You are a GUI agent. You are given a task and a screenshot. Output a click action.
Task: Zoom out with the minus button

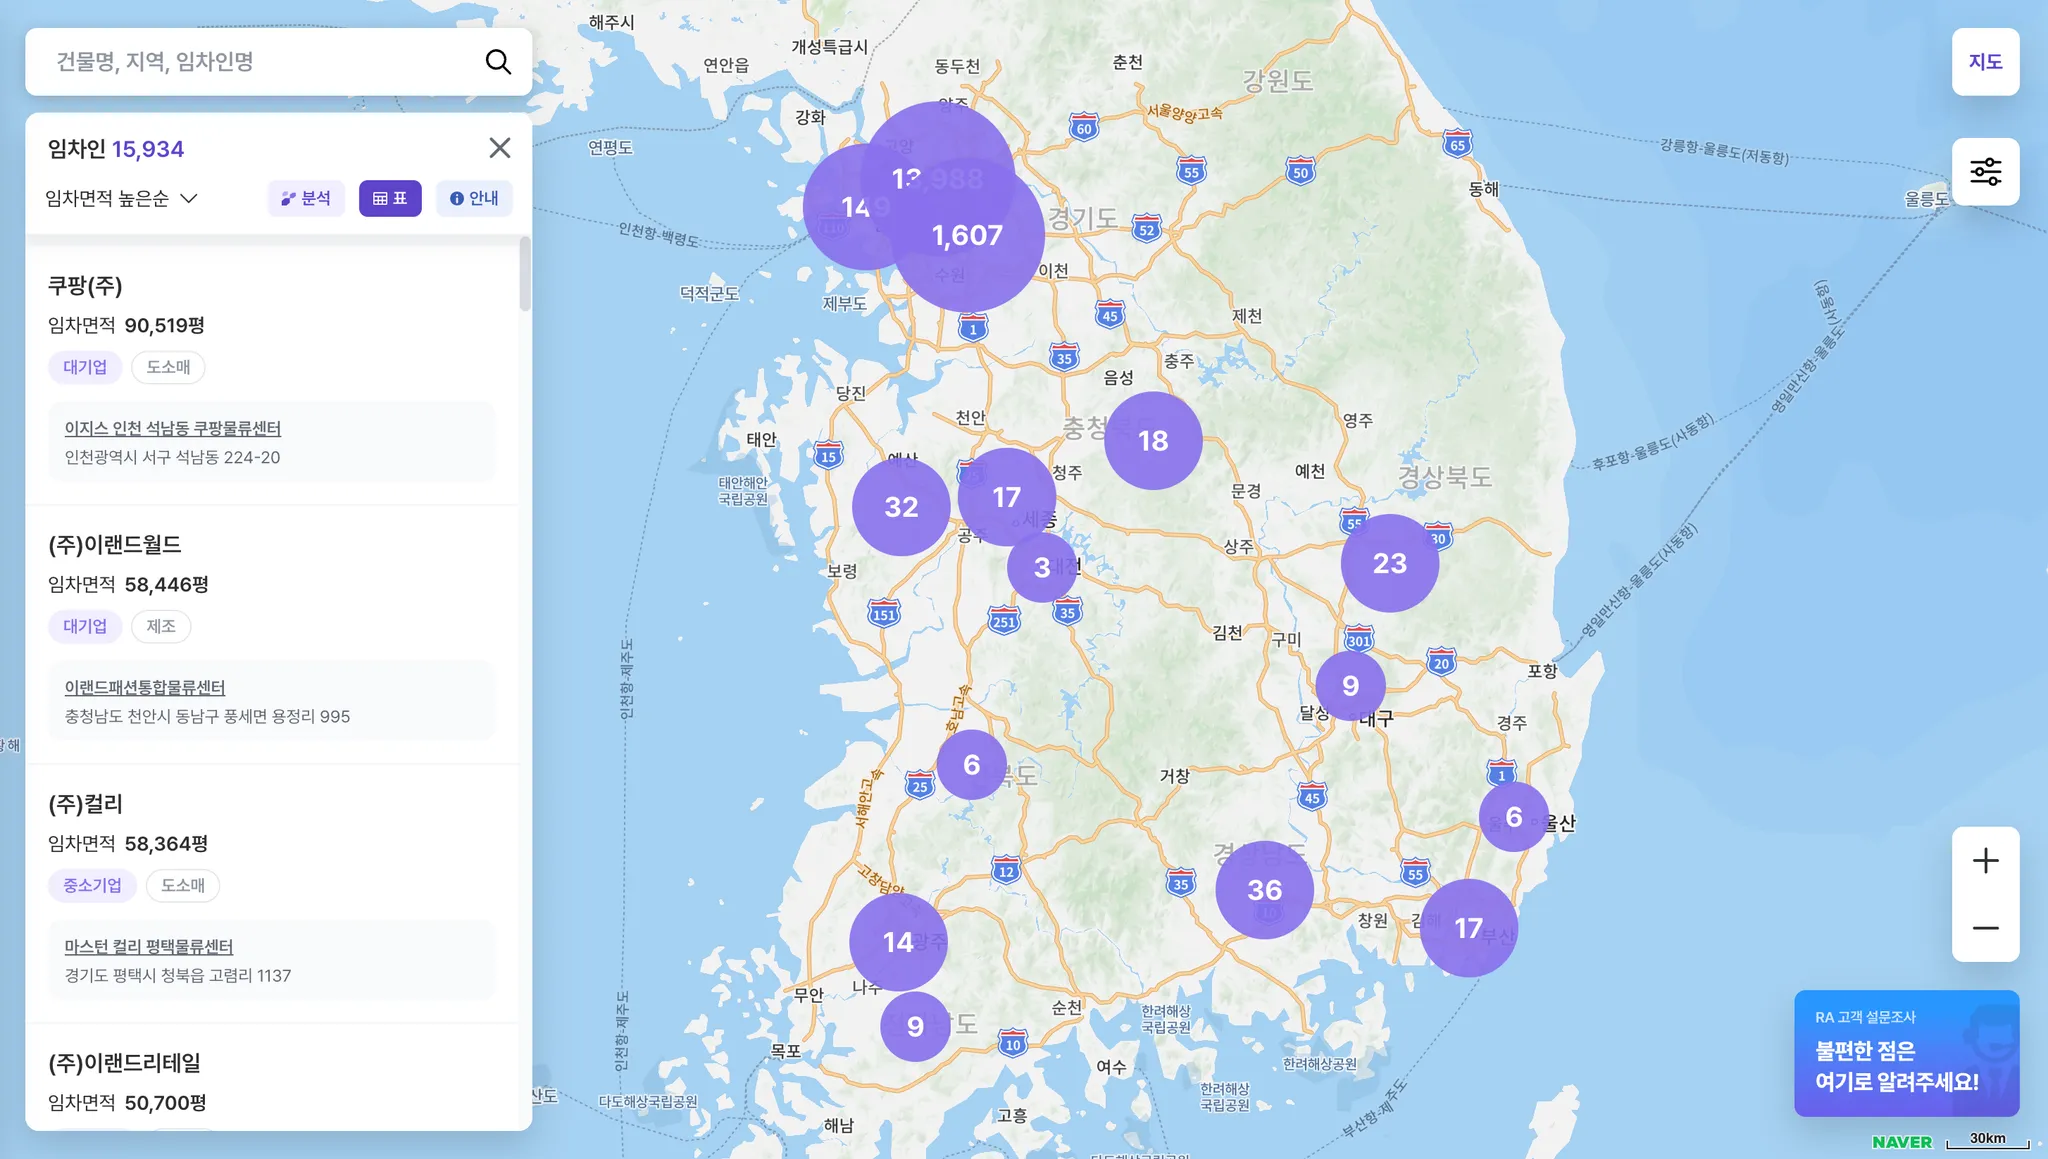pyautogui.click(x=1985, y=928)
